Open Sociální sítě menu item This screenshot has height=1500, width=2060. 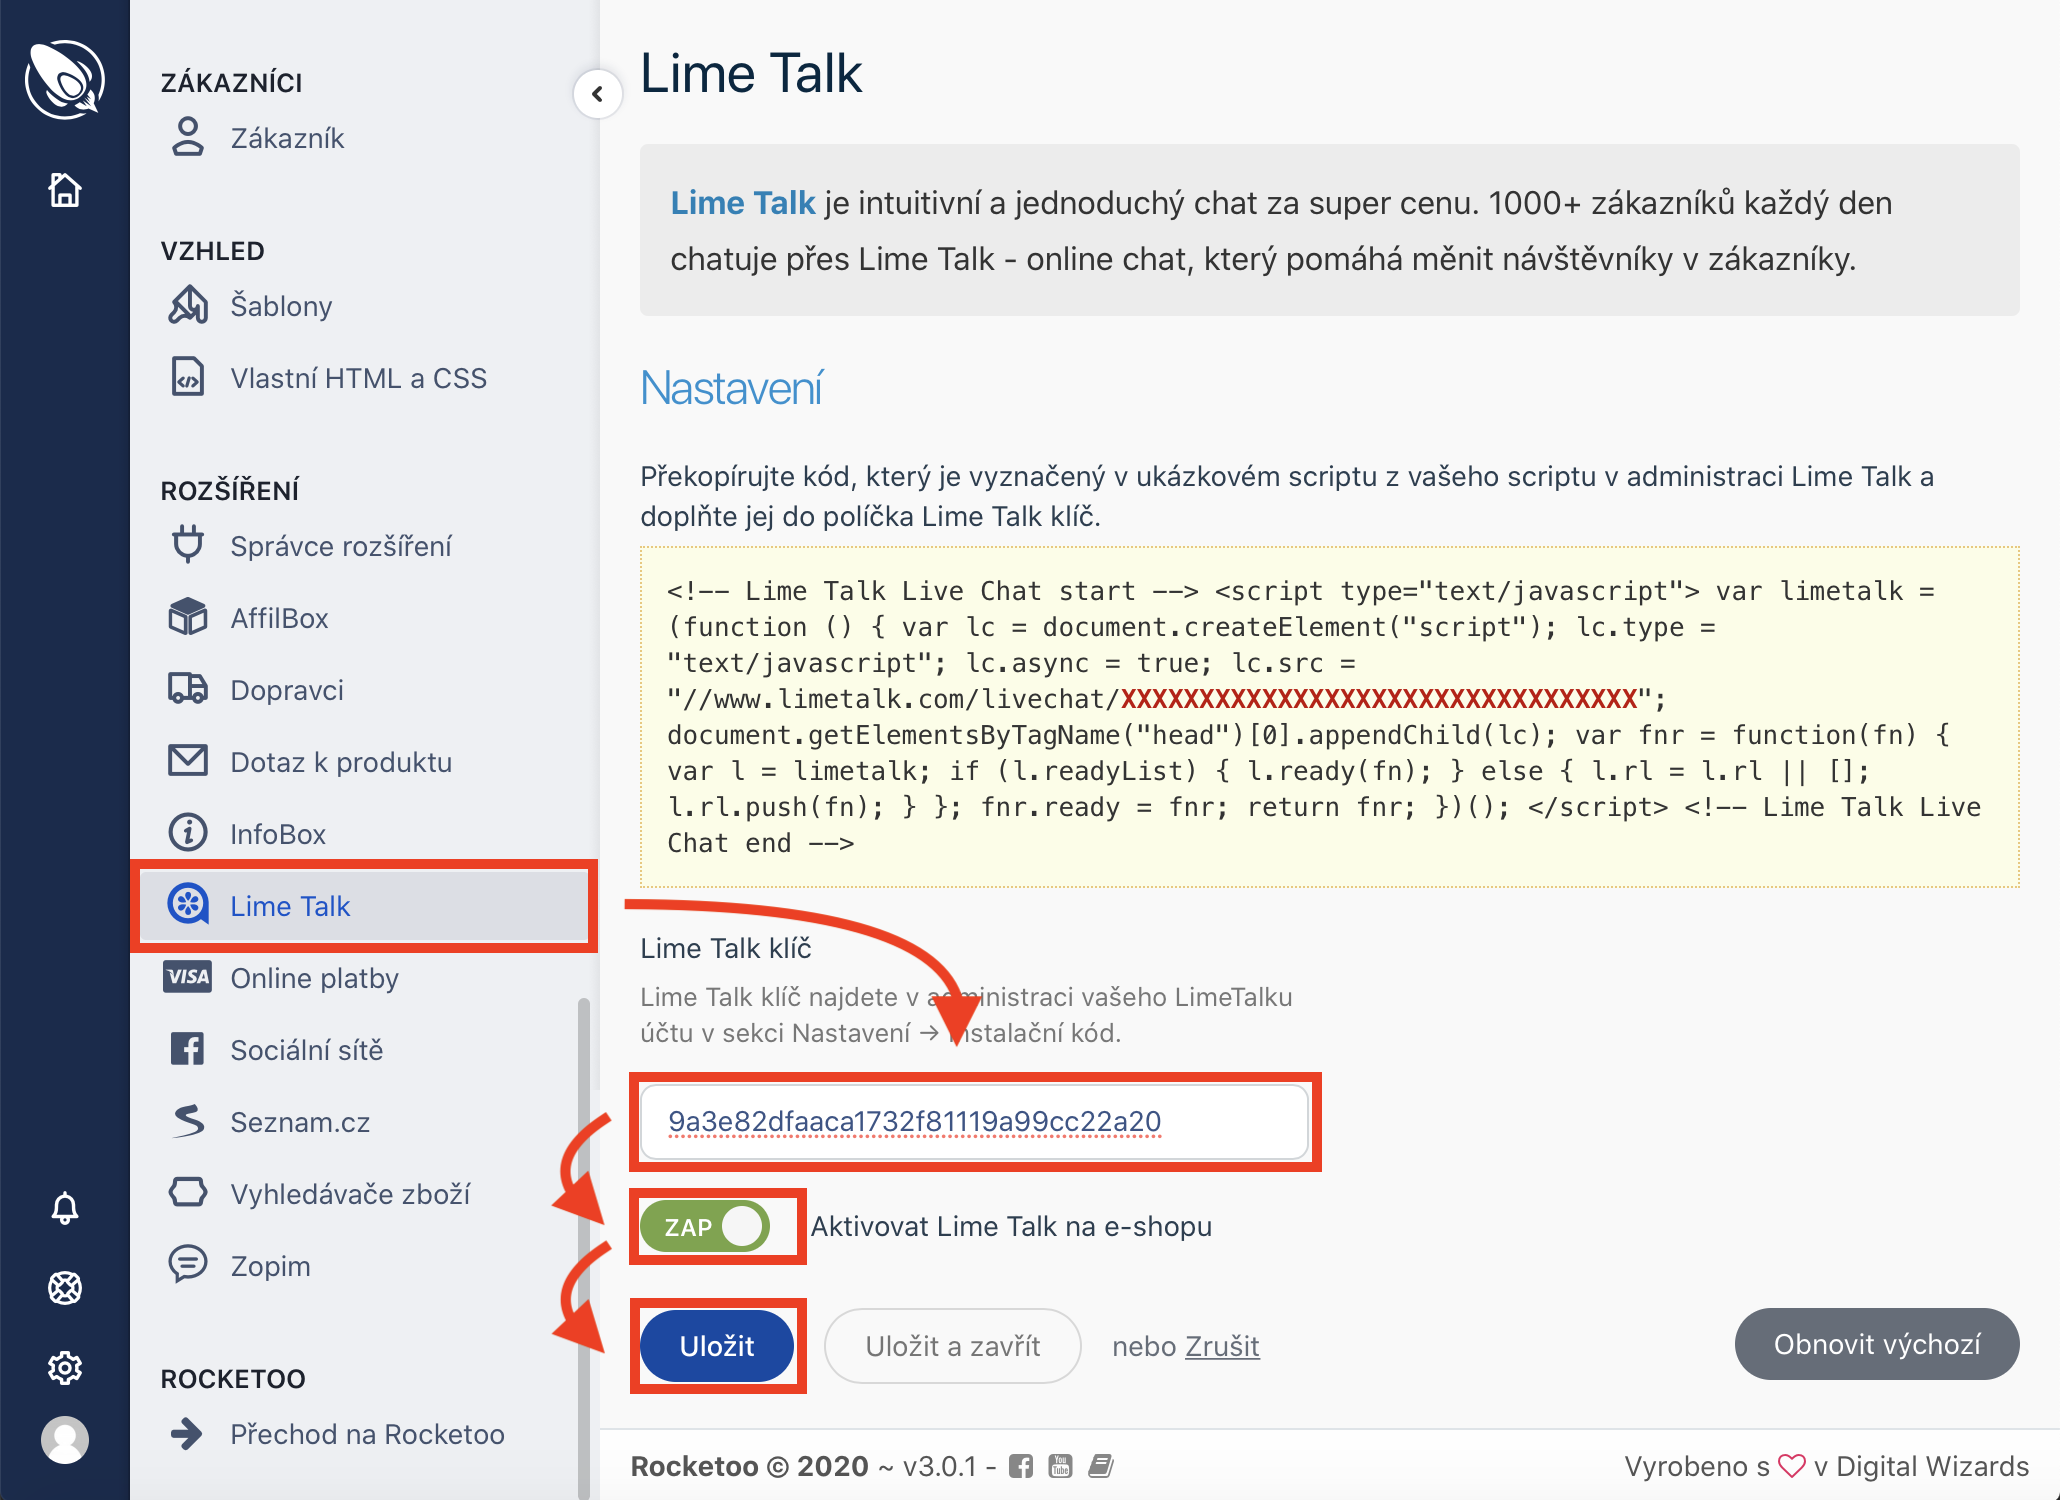(307, 1050)
